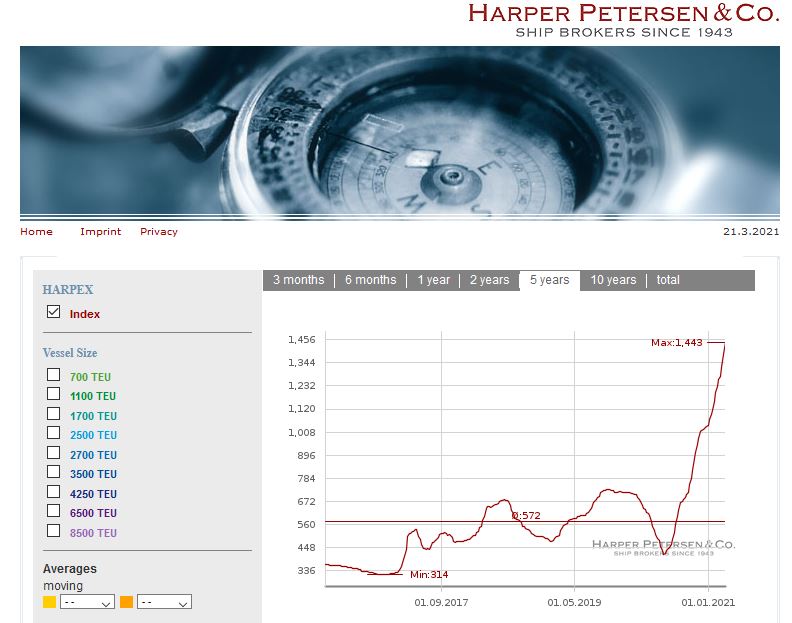Open the first moving average dropdown
This screenshot has width=792, height=623.
87,603
